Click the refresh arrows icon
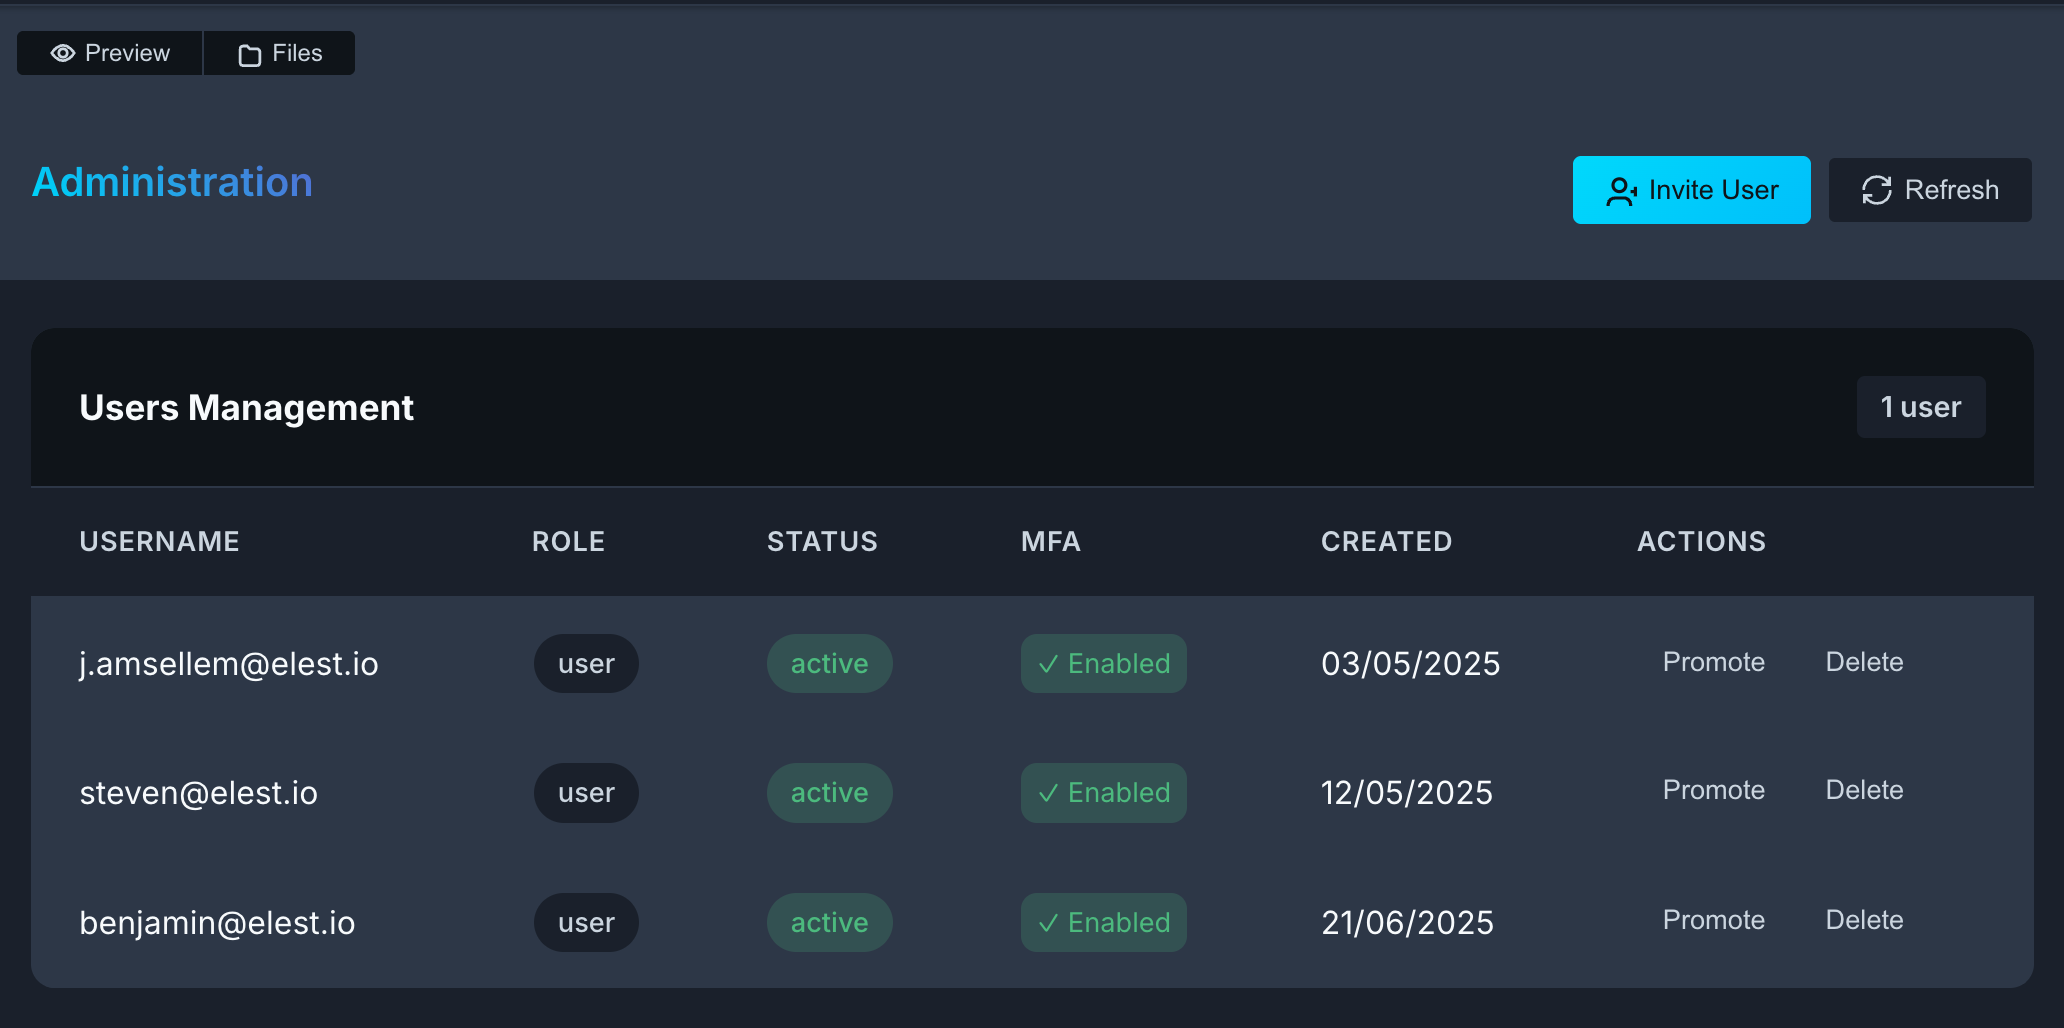Screen dimensions: 2064x1028 [1876, 190]
